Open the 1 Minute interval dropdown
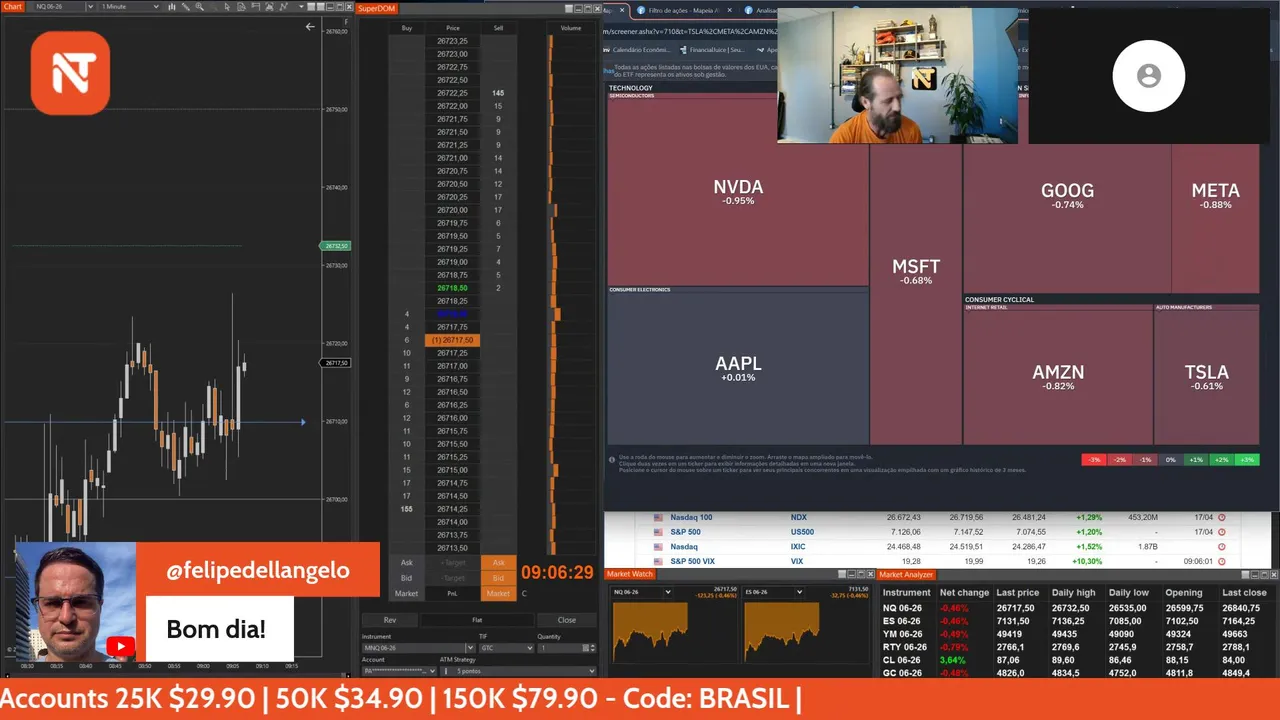 (129, 6)
